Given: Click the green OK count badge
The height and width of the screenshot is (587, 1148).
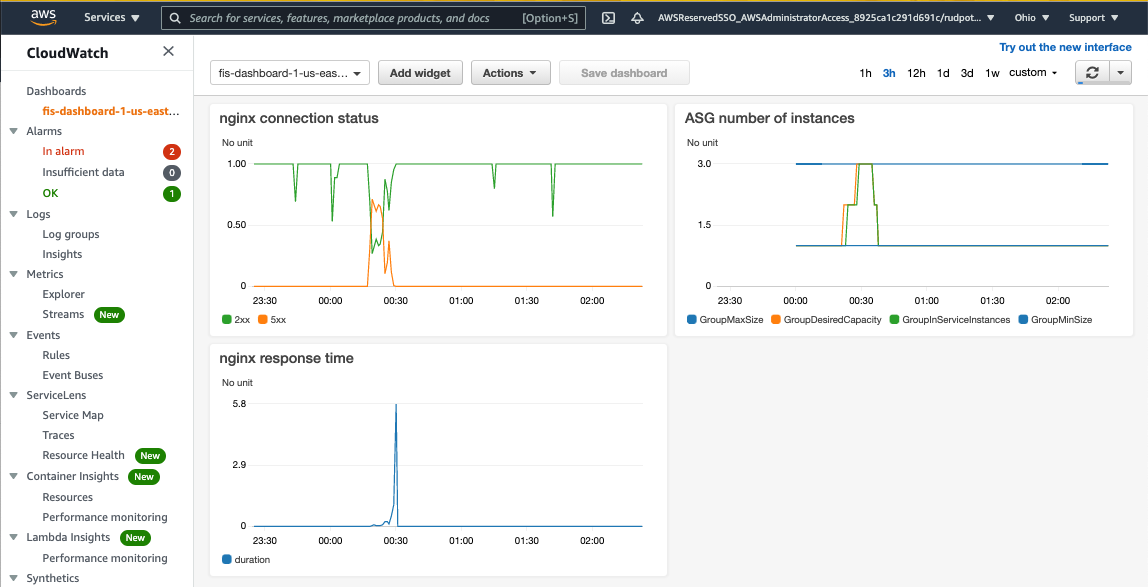Looking at the screenshot, I should (x=171, y=194).
